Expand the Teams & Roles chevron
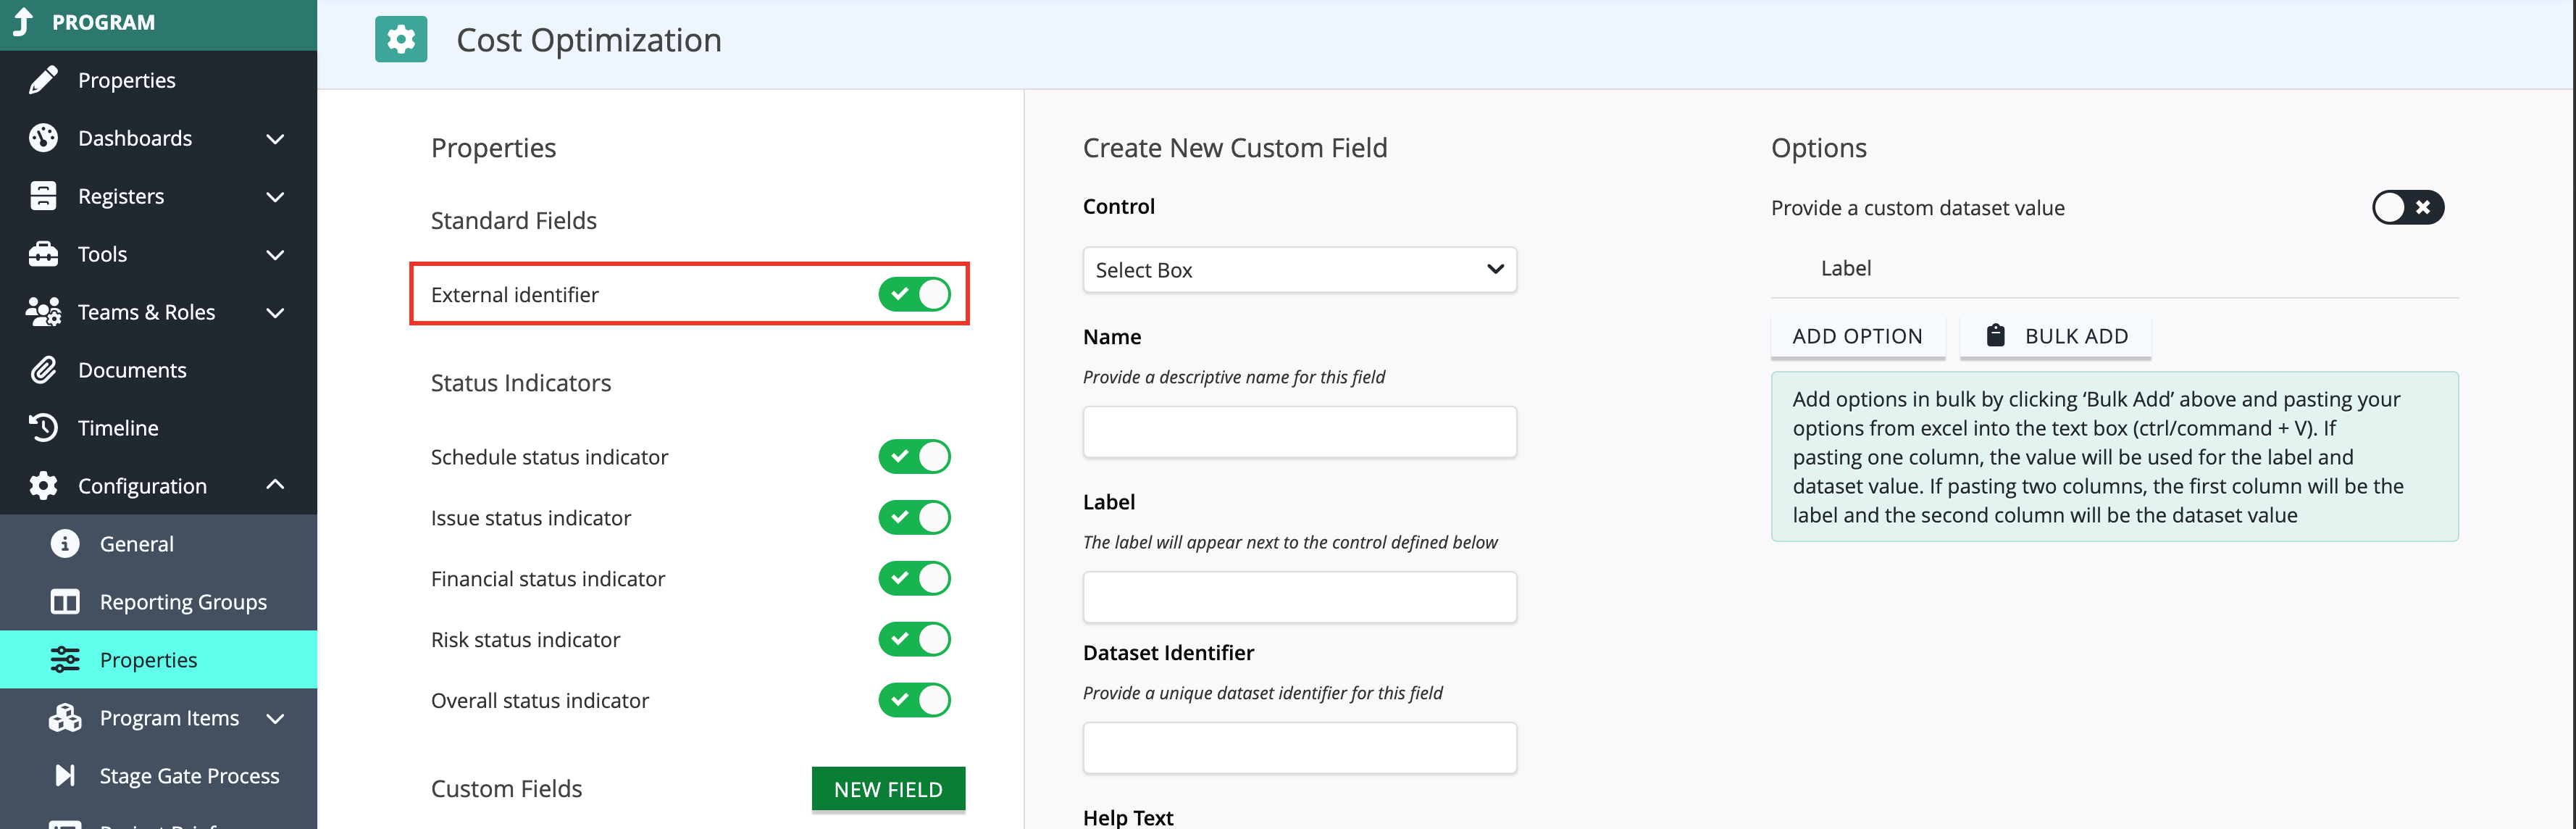2576x829 pixels. (x=276, y=312)
